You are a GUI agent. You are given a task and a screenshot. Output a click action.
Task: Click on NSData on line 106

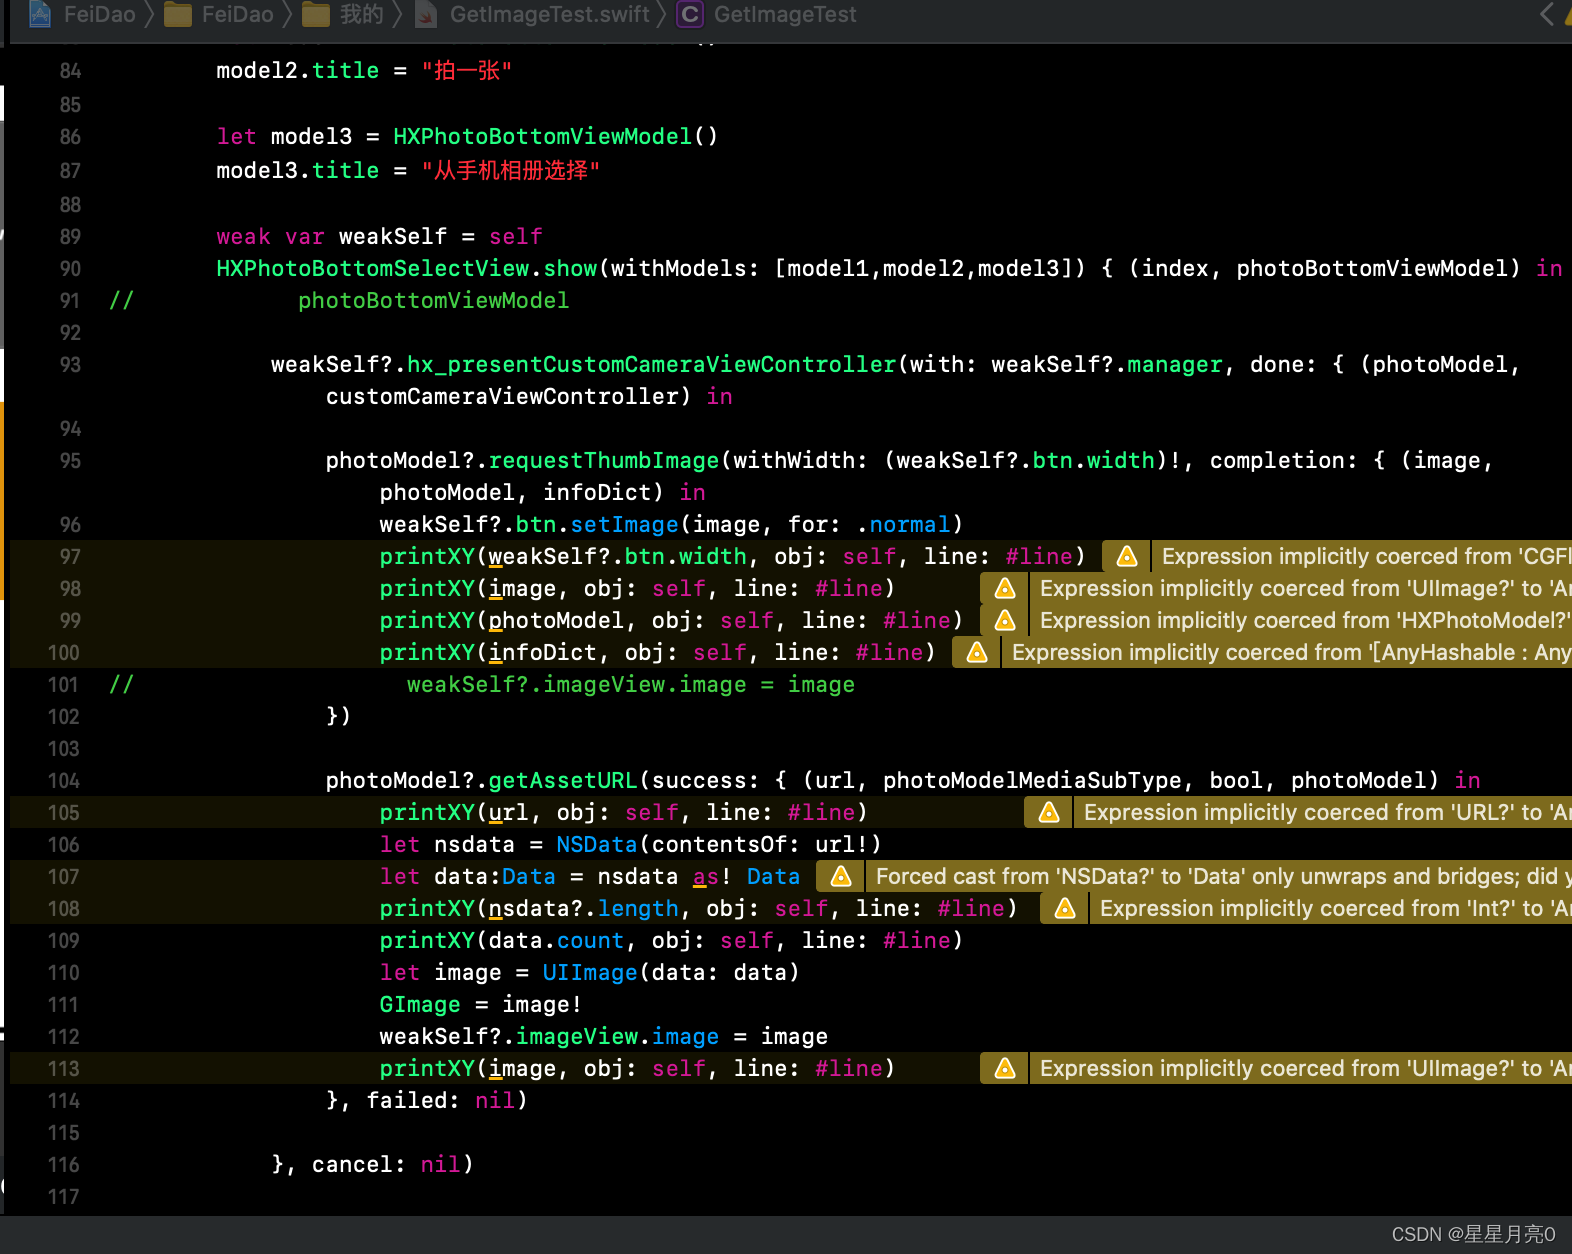(597, 844)
